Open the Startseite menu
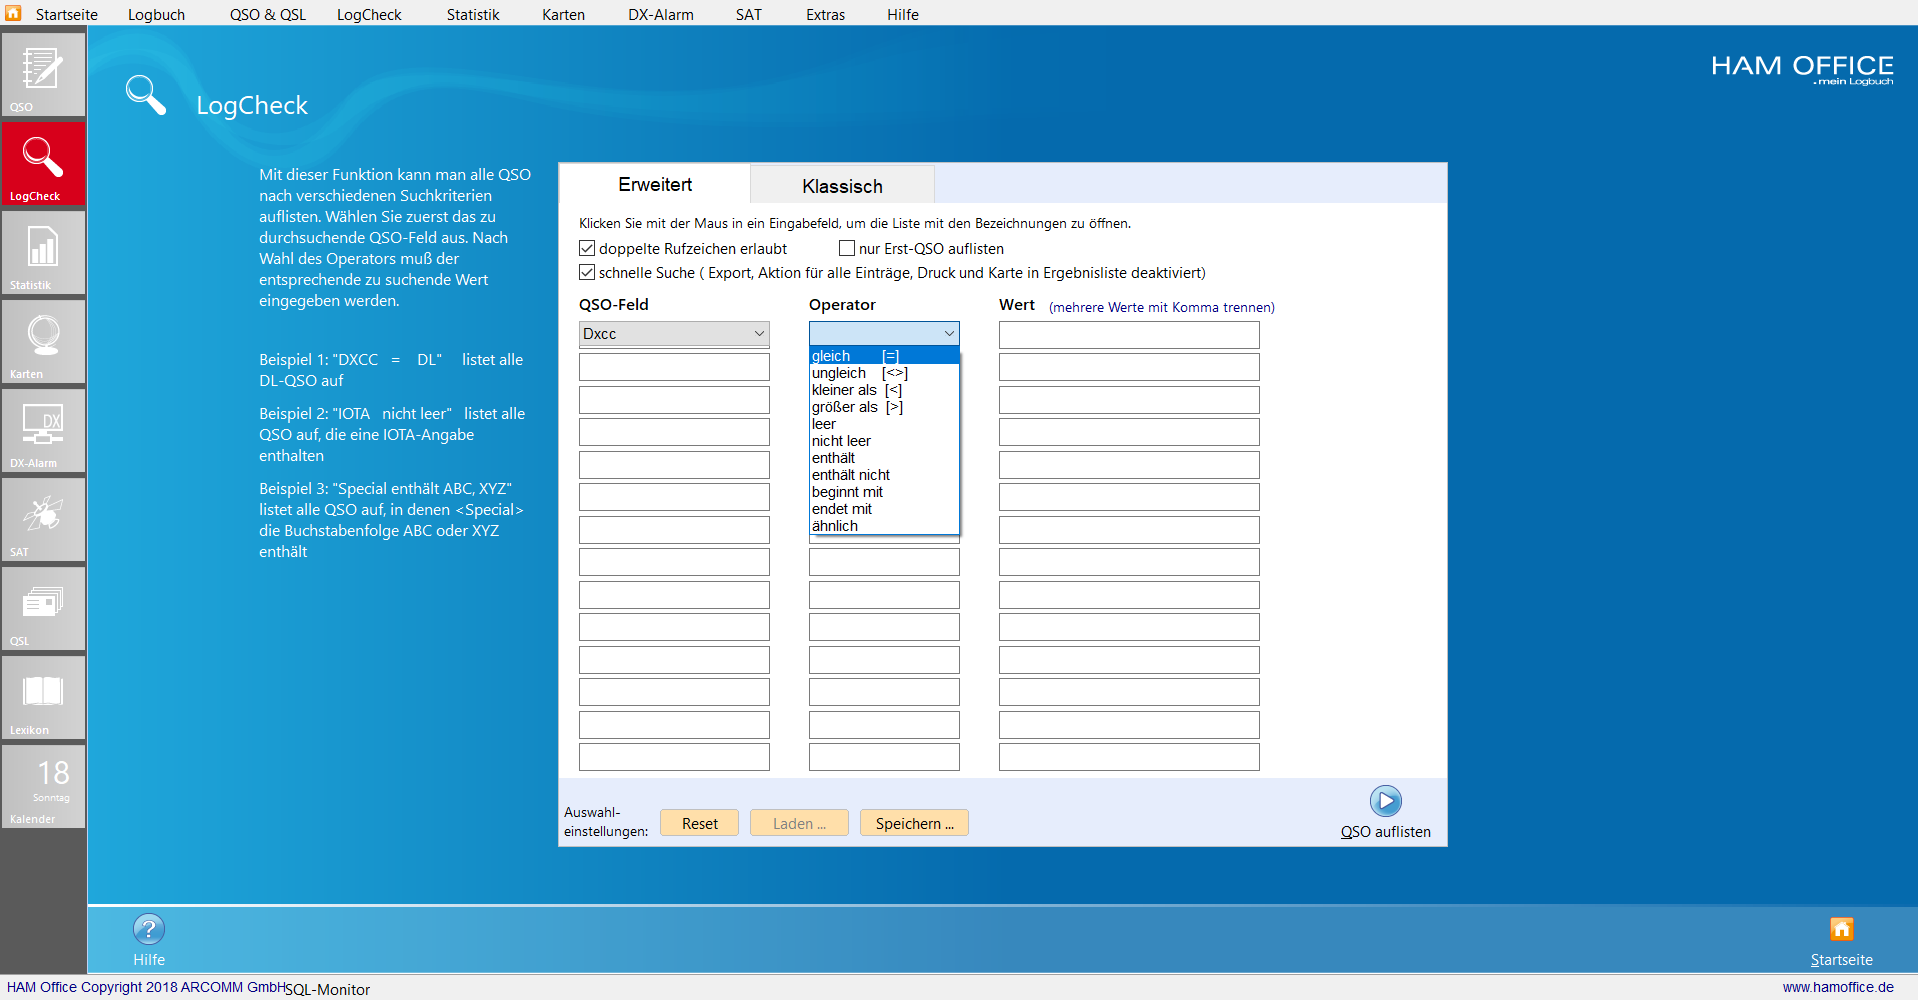1918x1001 pixels. (x=67, y=14)
